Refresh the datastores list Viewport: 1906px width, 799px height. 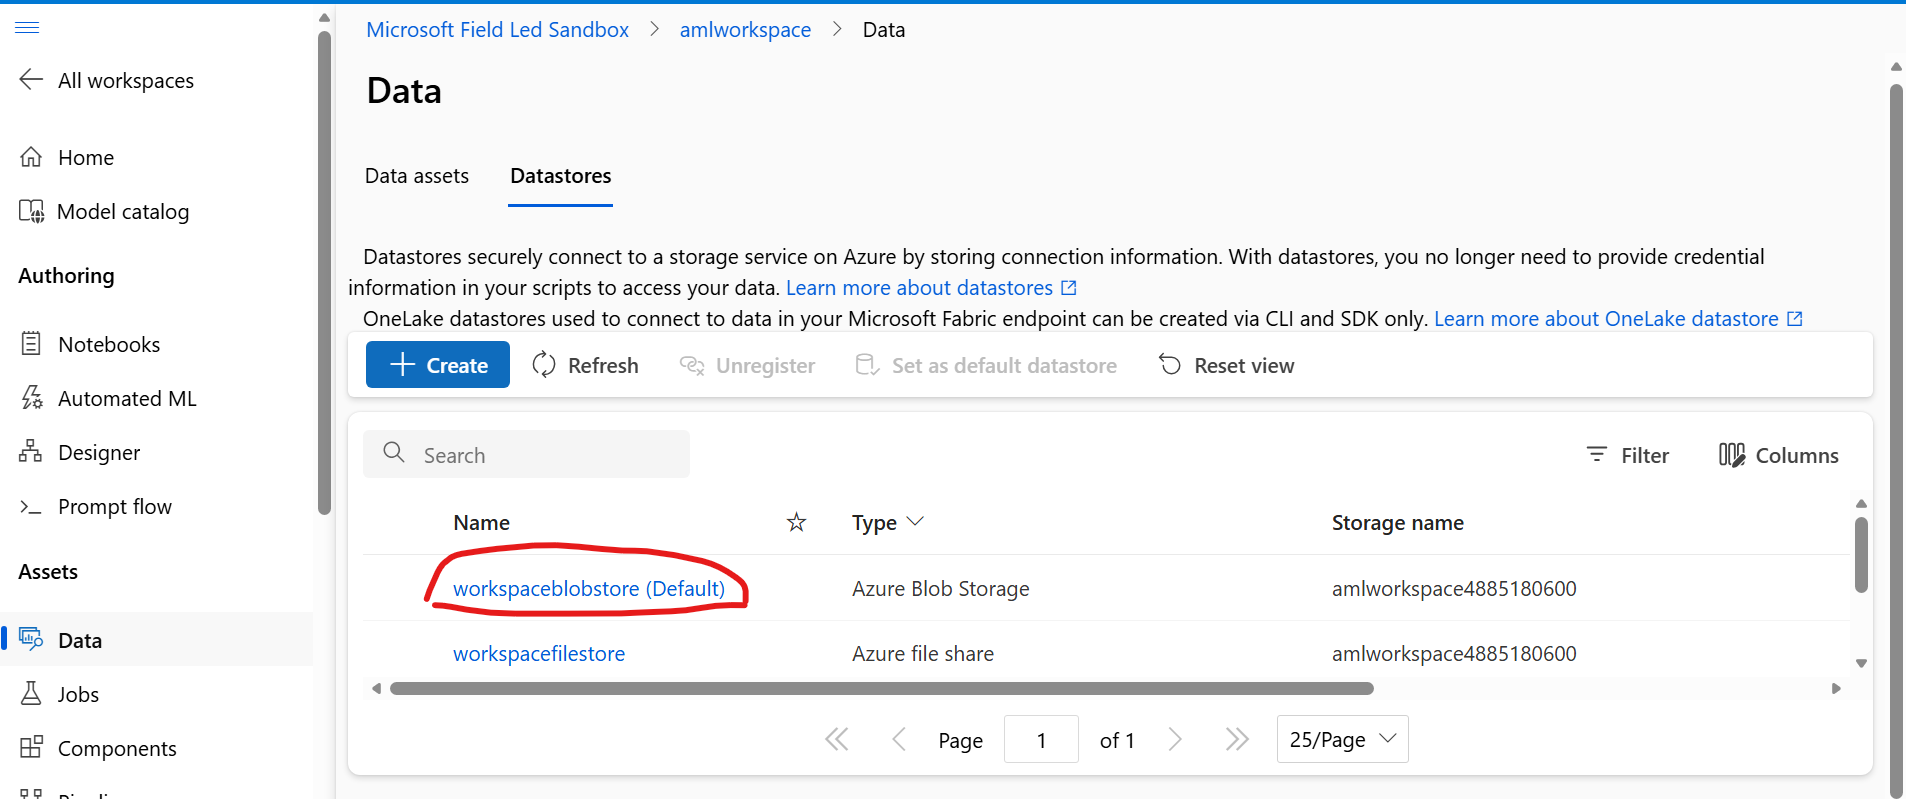point(585,365)
